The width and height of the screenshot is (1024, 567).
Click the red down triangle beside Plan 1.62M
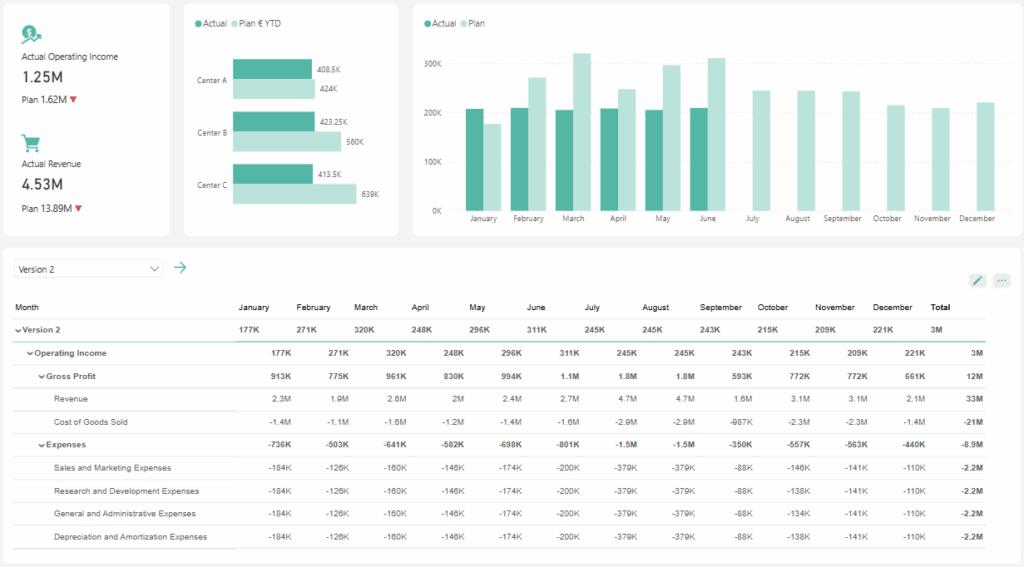pyautogui.click(x=74, y=100)
